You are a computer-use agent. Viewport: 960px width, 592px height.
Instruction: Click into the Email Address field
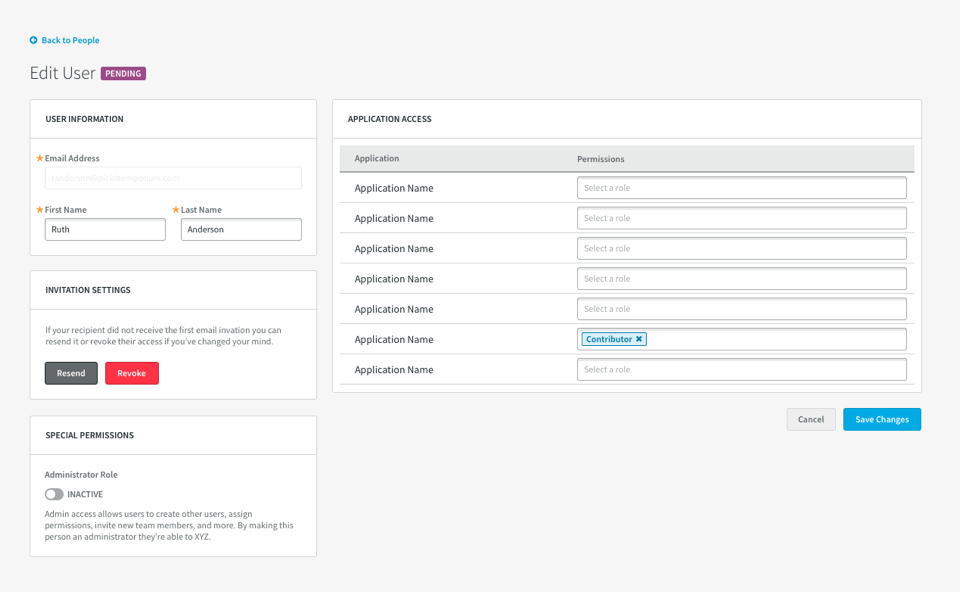173,178
